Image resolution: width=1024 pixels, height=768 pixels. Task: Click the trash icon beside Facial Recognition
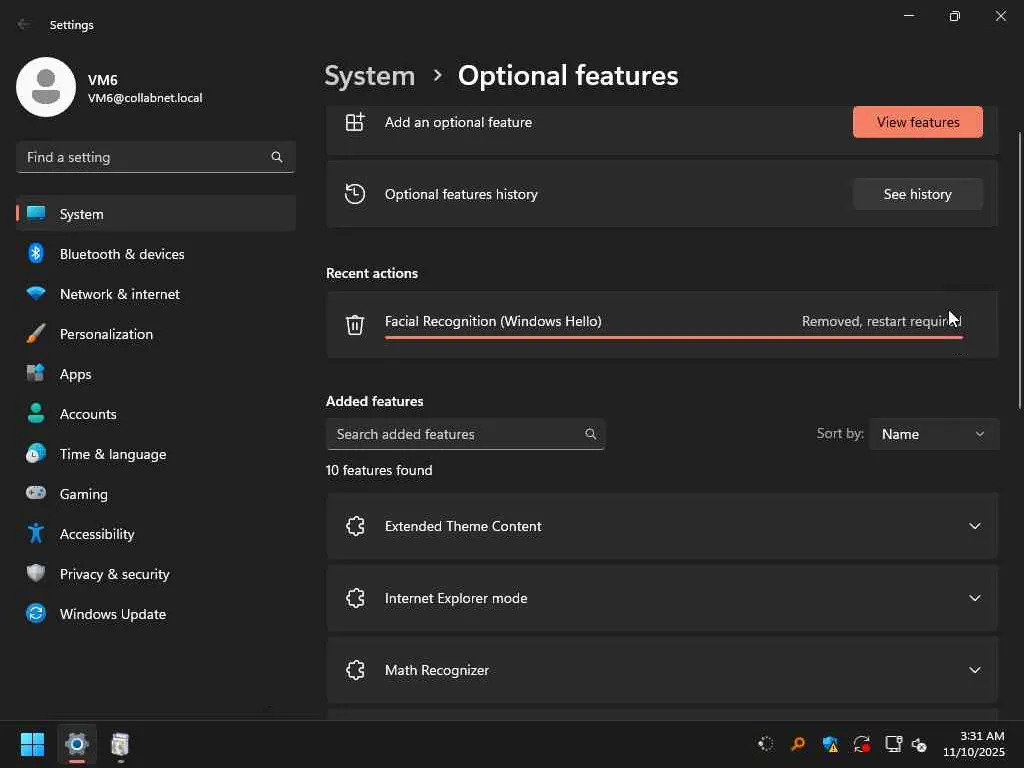pos(355,323)
